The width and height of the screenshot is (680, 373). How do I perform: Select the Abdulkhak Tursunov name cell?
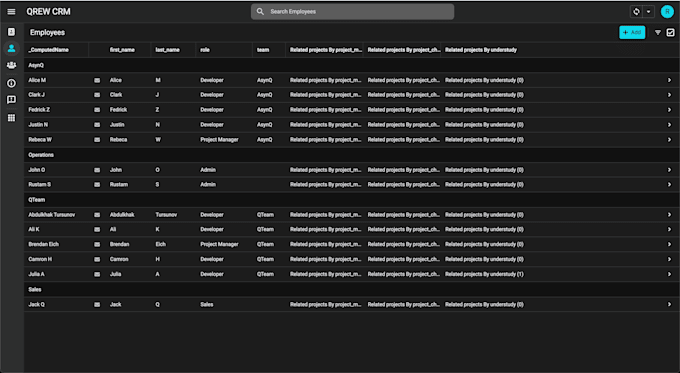point(52,215)
